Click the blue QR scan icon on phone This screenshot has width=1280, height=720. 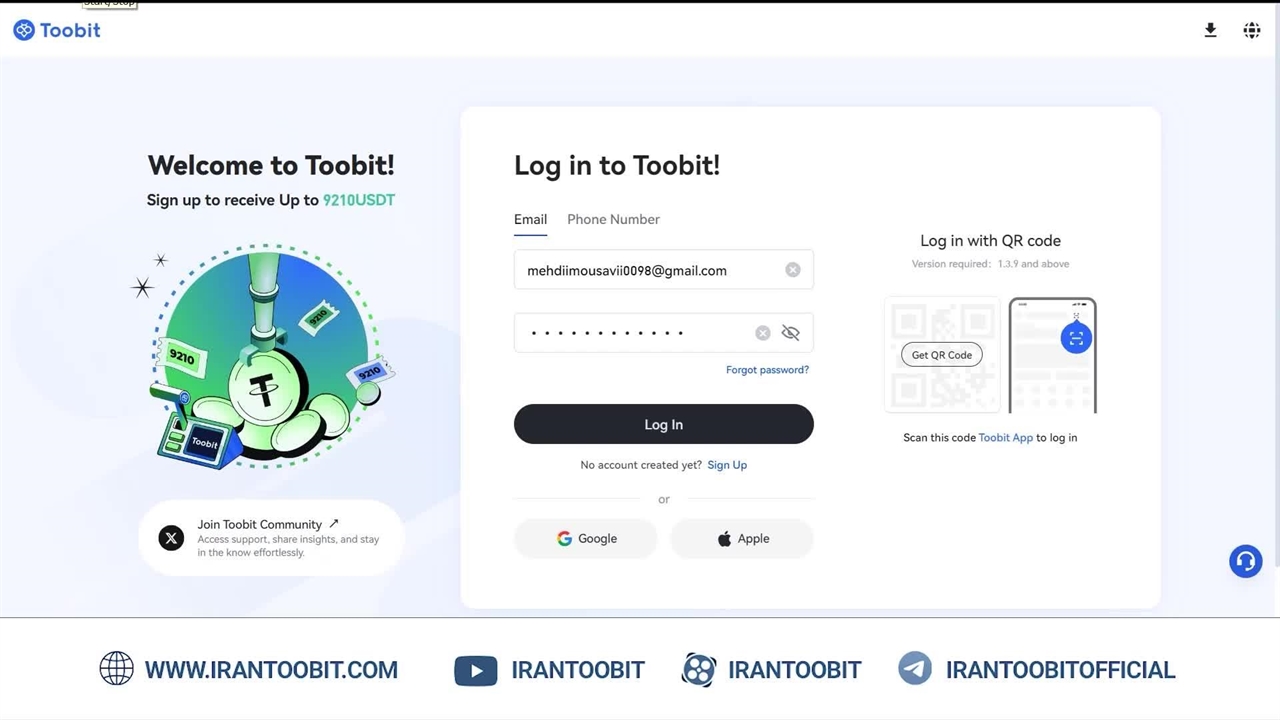pyautogui.click(x=1076, y=338)
